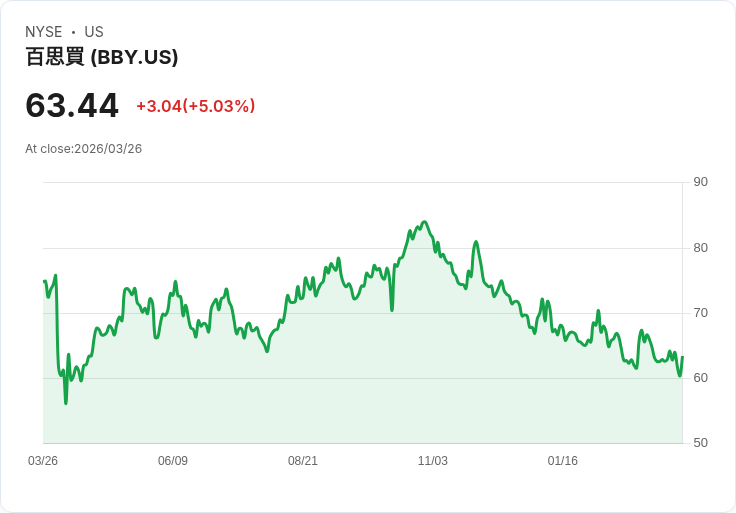Click the NYSE exchange label
The height and width of the screenshot is (513, 736).
tap(44, 32)
